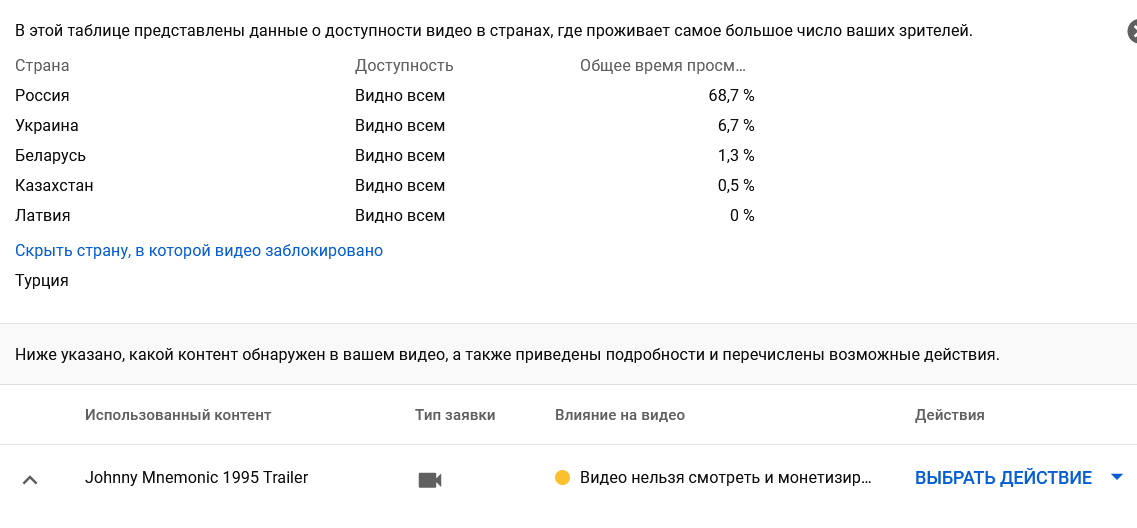Image resolution: width=1137 pixels, height=528 pixels.
Task: Collapse the Johnny Mnemonic claim row chevron
Action: click(x=30, y=479)
